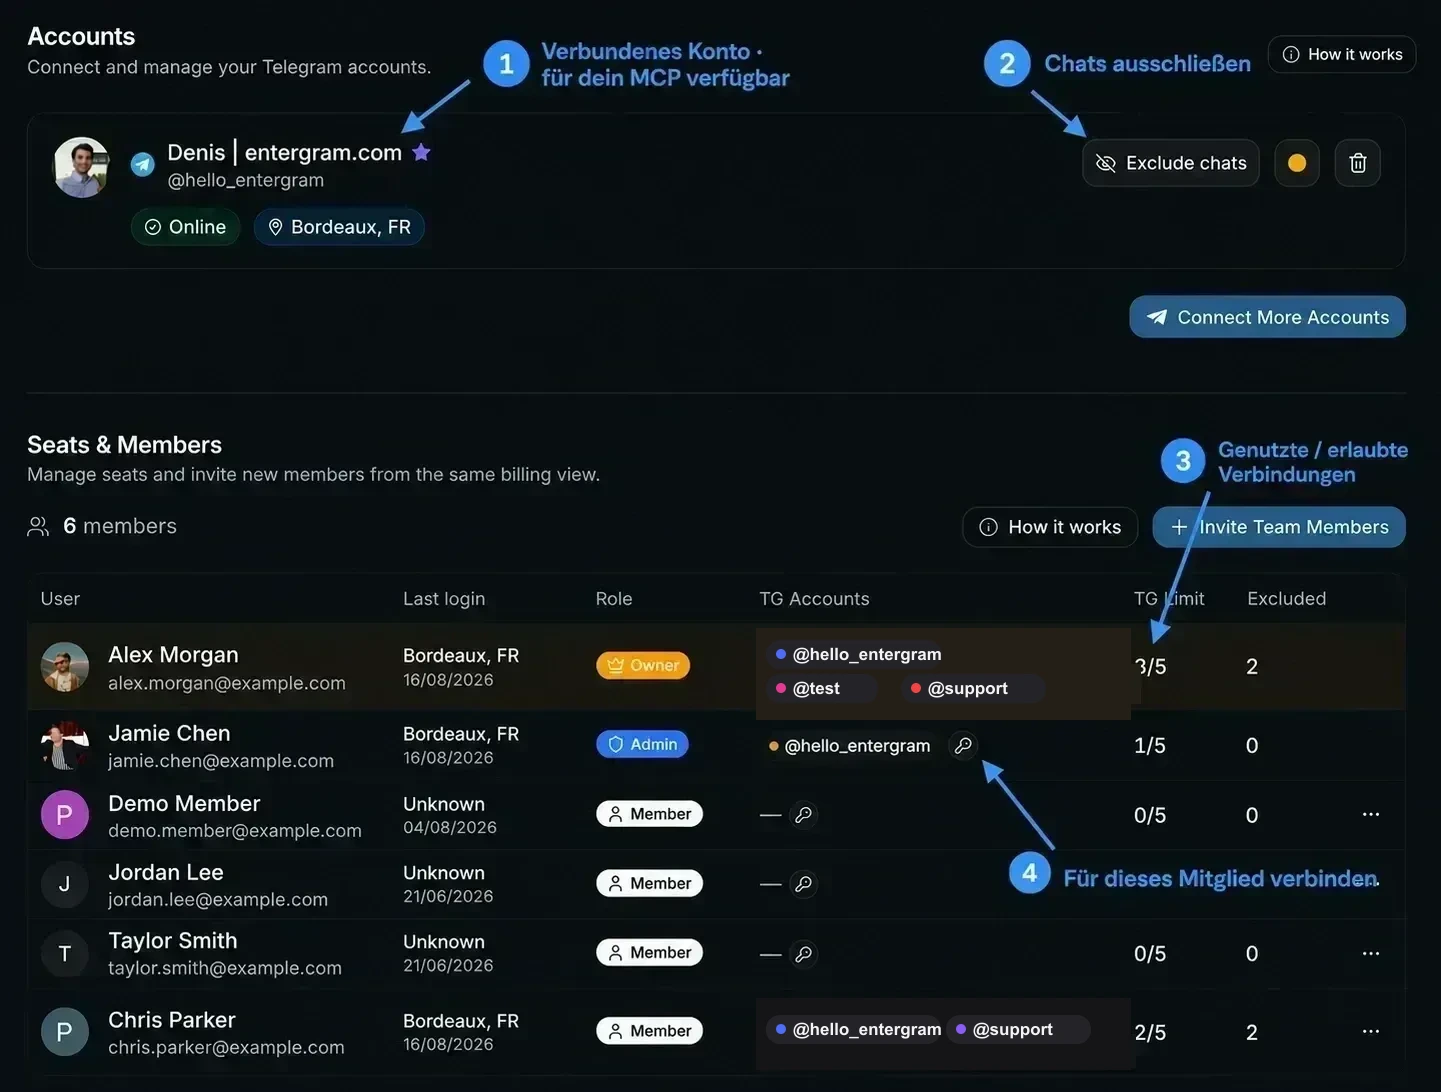Click the email jamie.chen@example.com
The width and height of the screenshot is (1441, 1092).
(221, 761)
